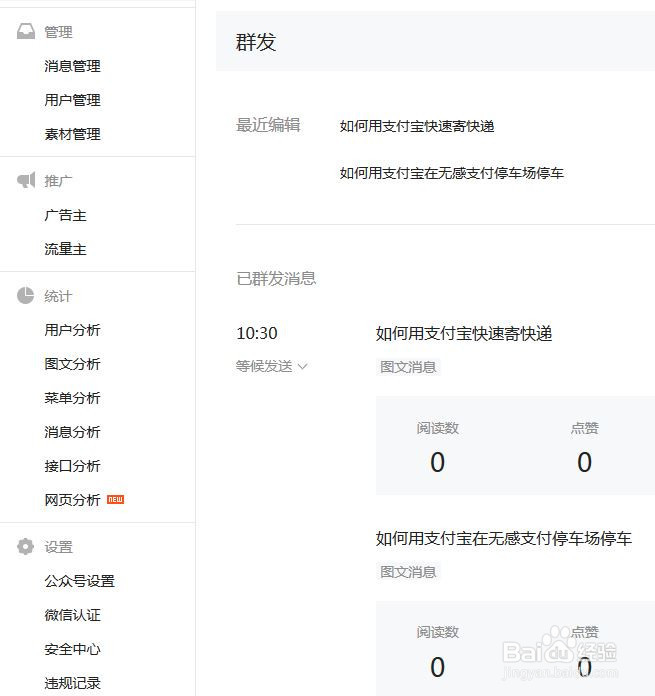The width and height of the screenshot is (655, 696).
Task: Click the 设置 gear icon
Action: click(x=25, y=546)
